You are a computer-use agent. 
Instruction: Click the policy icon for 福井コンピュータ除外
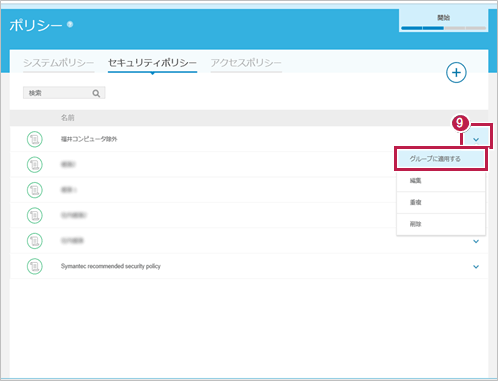(34, 139)
